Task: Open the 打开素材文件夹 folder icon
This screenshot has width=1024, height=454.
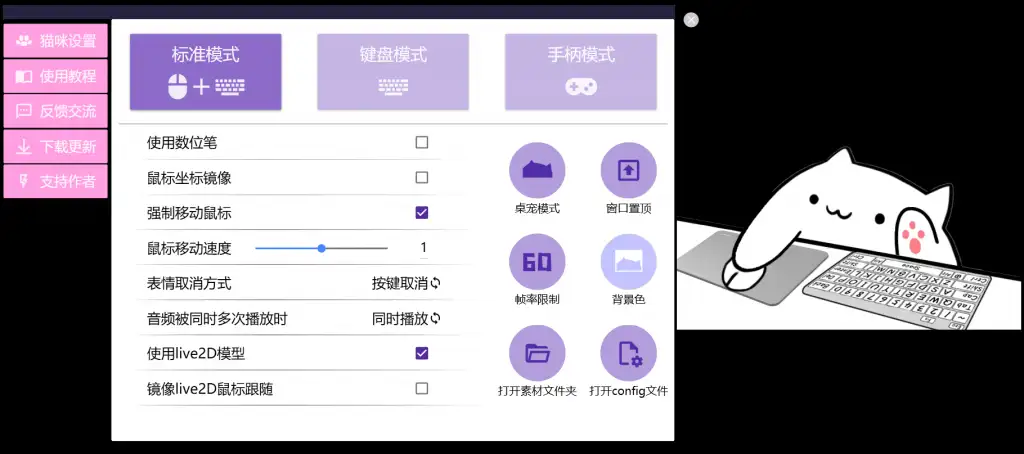Action: coord(537,353)
